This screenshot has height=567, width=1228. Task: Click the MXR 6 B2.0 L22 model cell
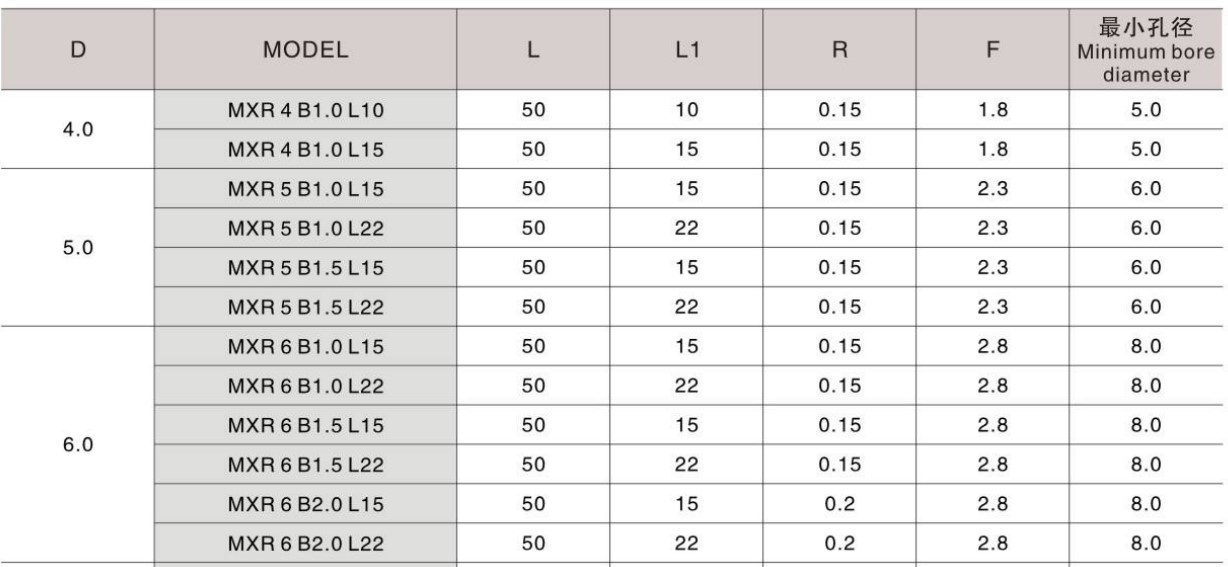pos(306,544)
